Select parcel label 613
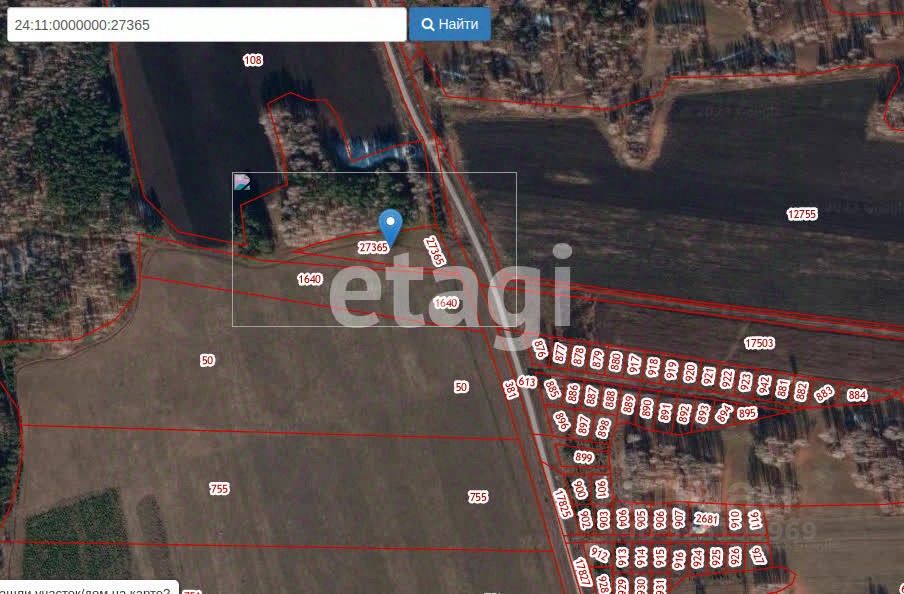The image size is (904, 594). click(527, 382)
